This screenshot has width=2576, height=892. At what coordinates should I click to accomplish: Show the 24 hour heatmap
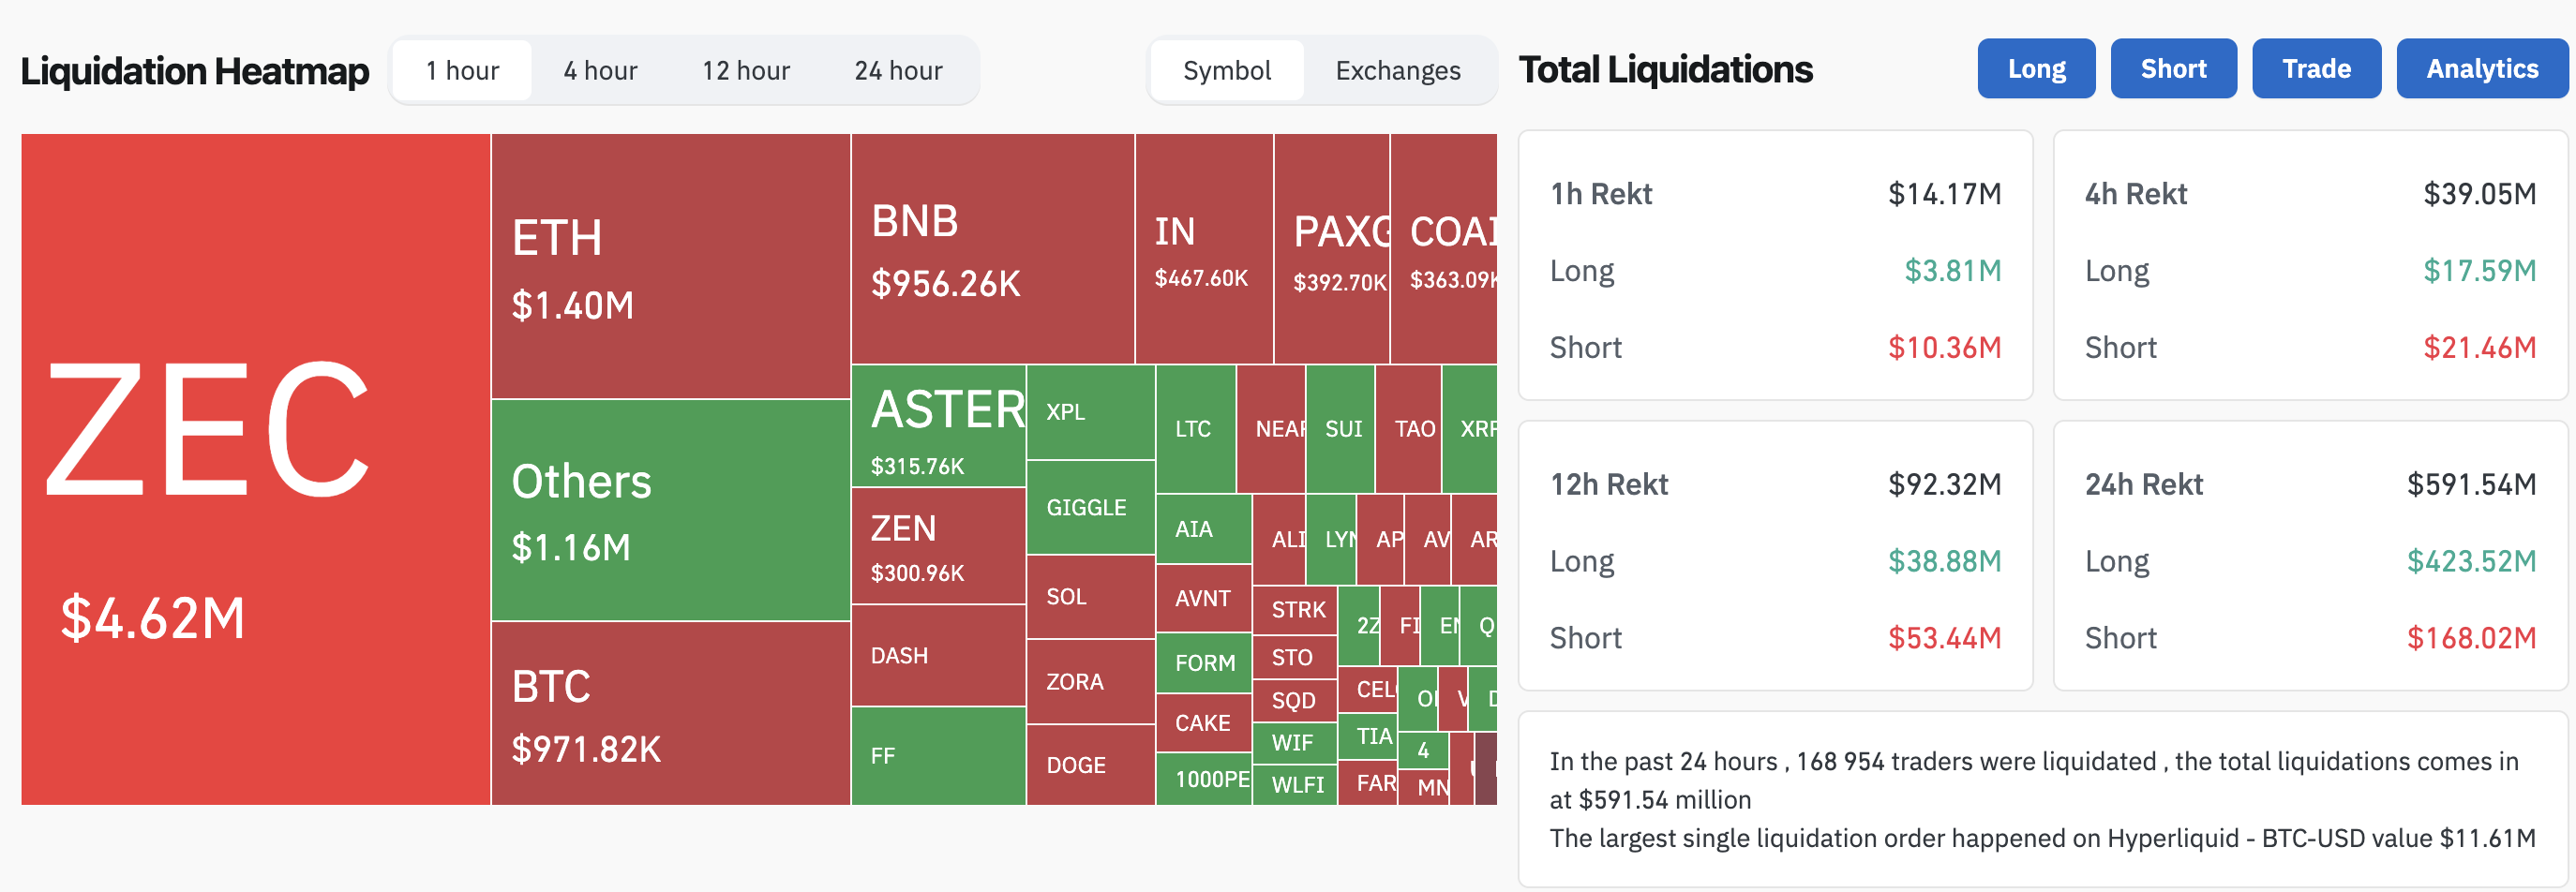tap(898, 70)
